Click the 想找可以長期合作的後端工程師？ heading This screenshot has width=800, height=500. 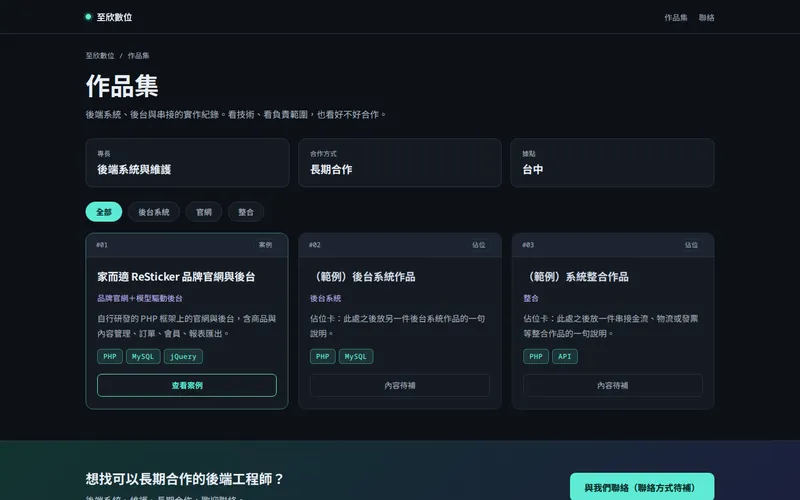pos(185,479)
